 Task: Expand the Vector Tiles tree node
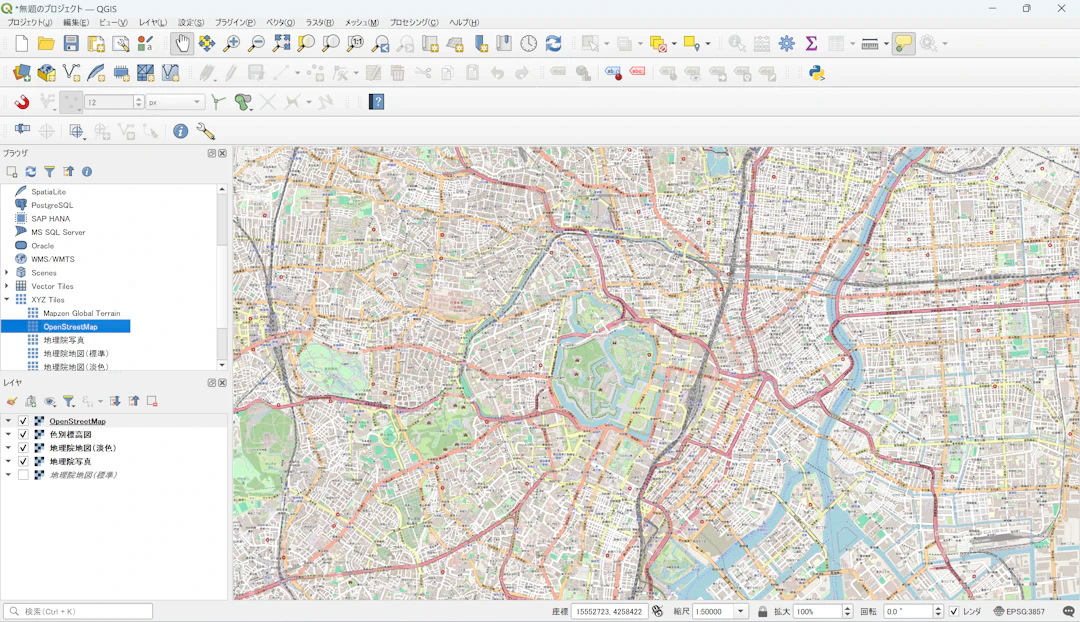coord(7,286)
